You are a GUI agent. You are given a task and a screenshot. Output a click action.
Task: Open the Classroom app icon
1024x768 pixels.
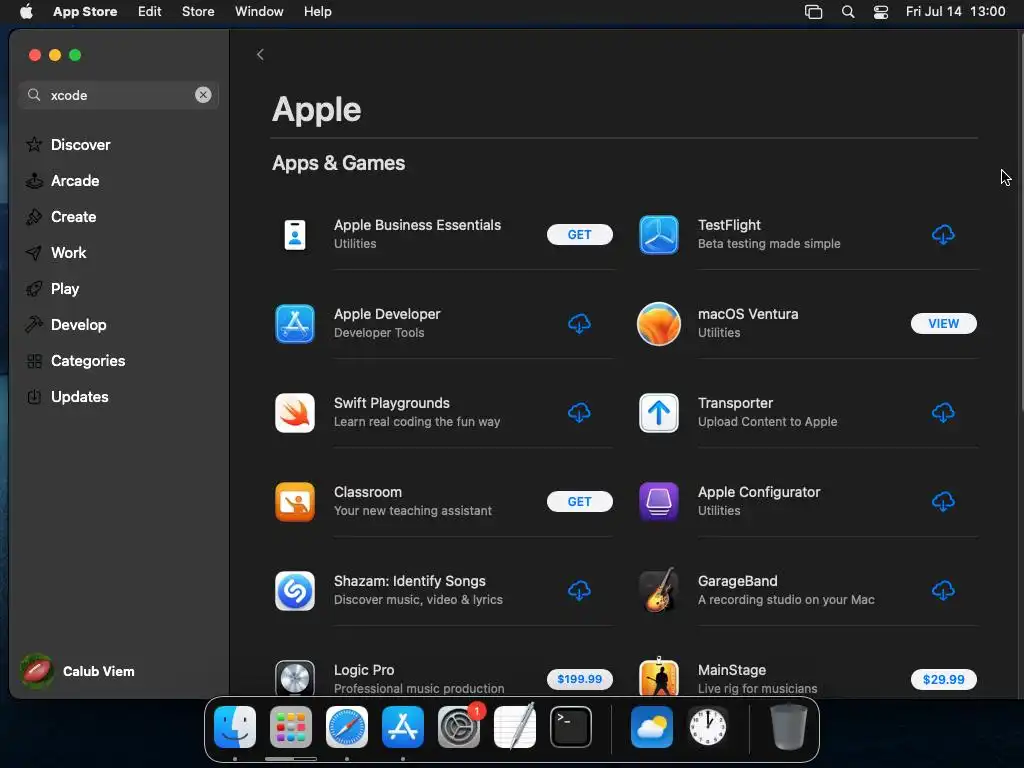click(295, 502)
